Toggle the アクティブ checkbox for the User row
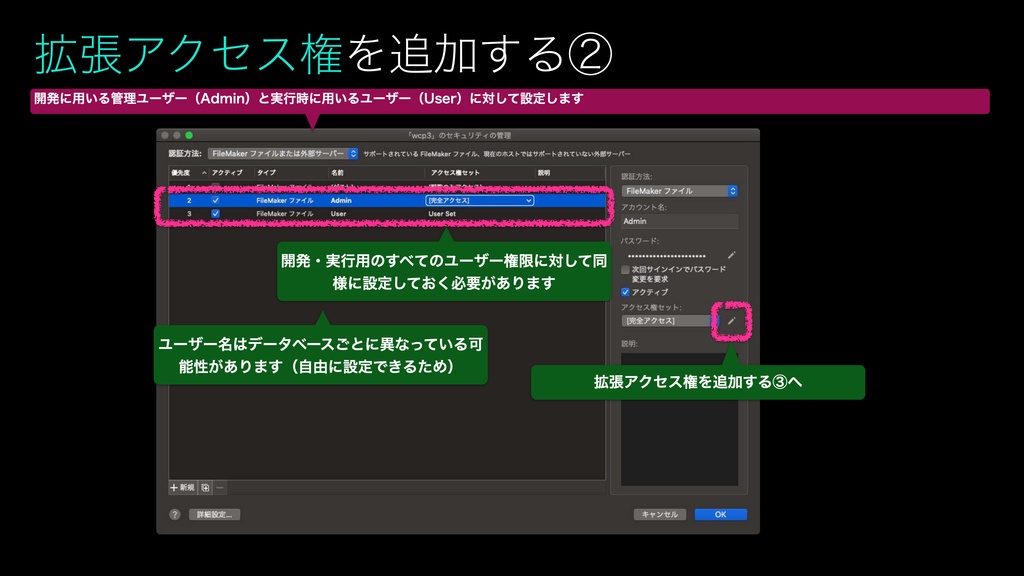The image size is (1024, 576). tap(214, 213)
